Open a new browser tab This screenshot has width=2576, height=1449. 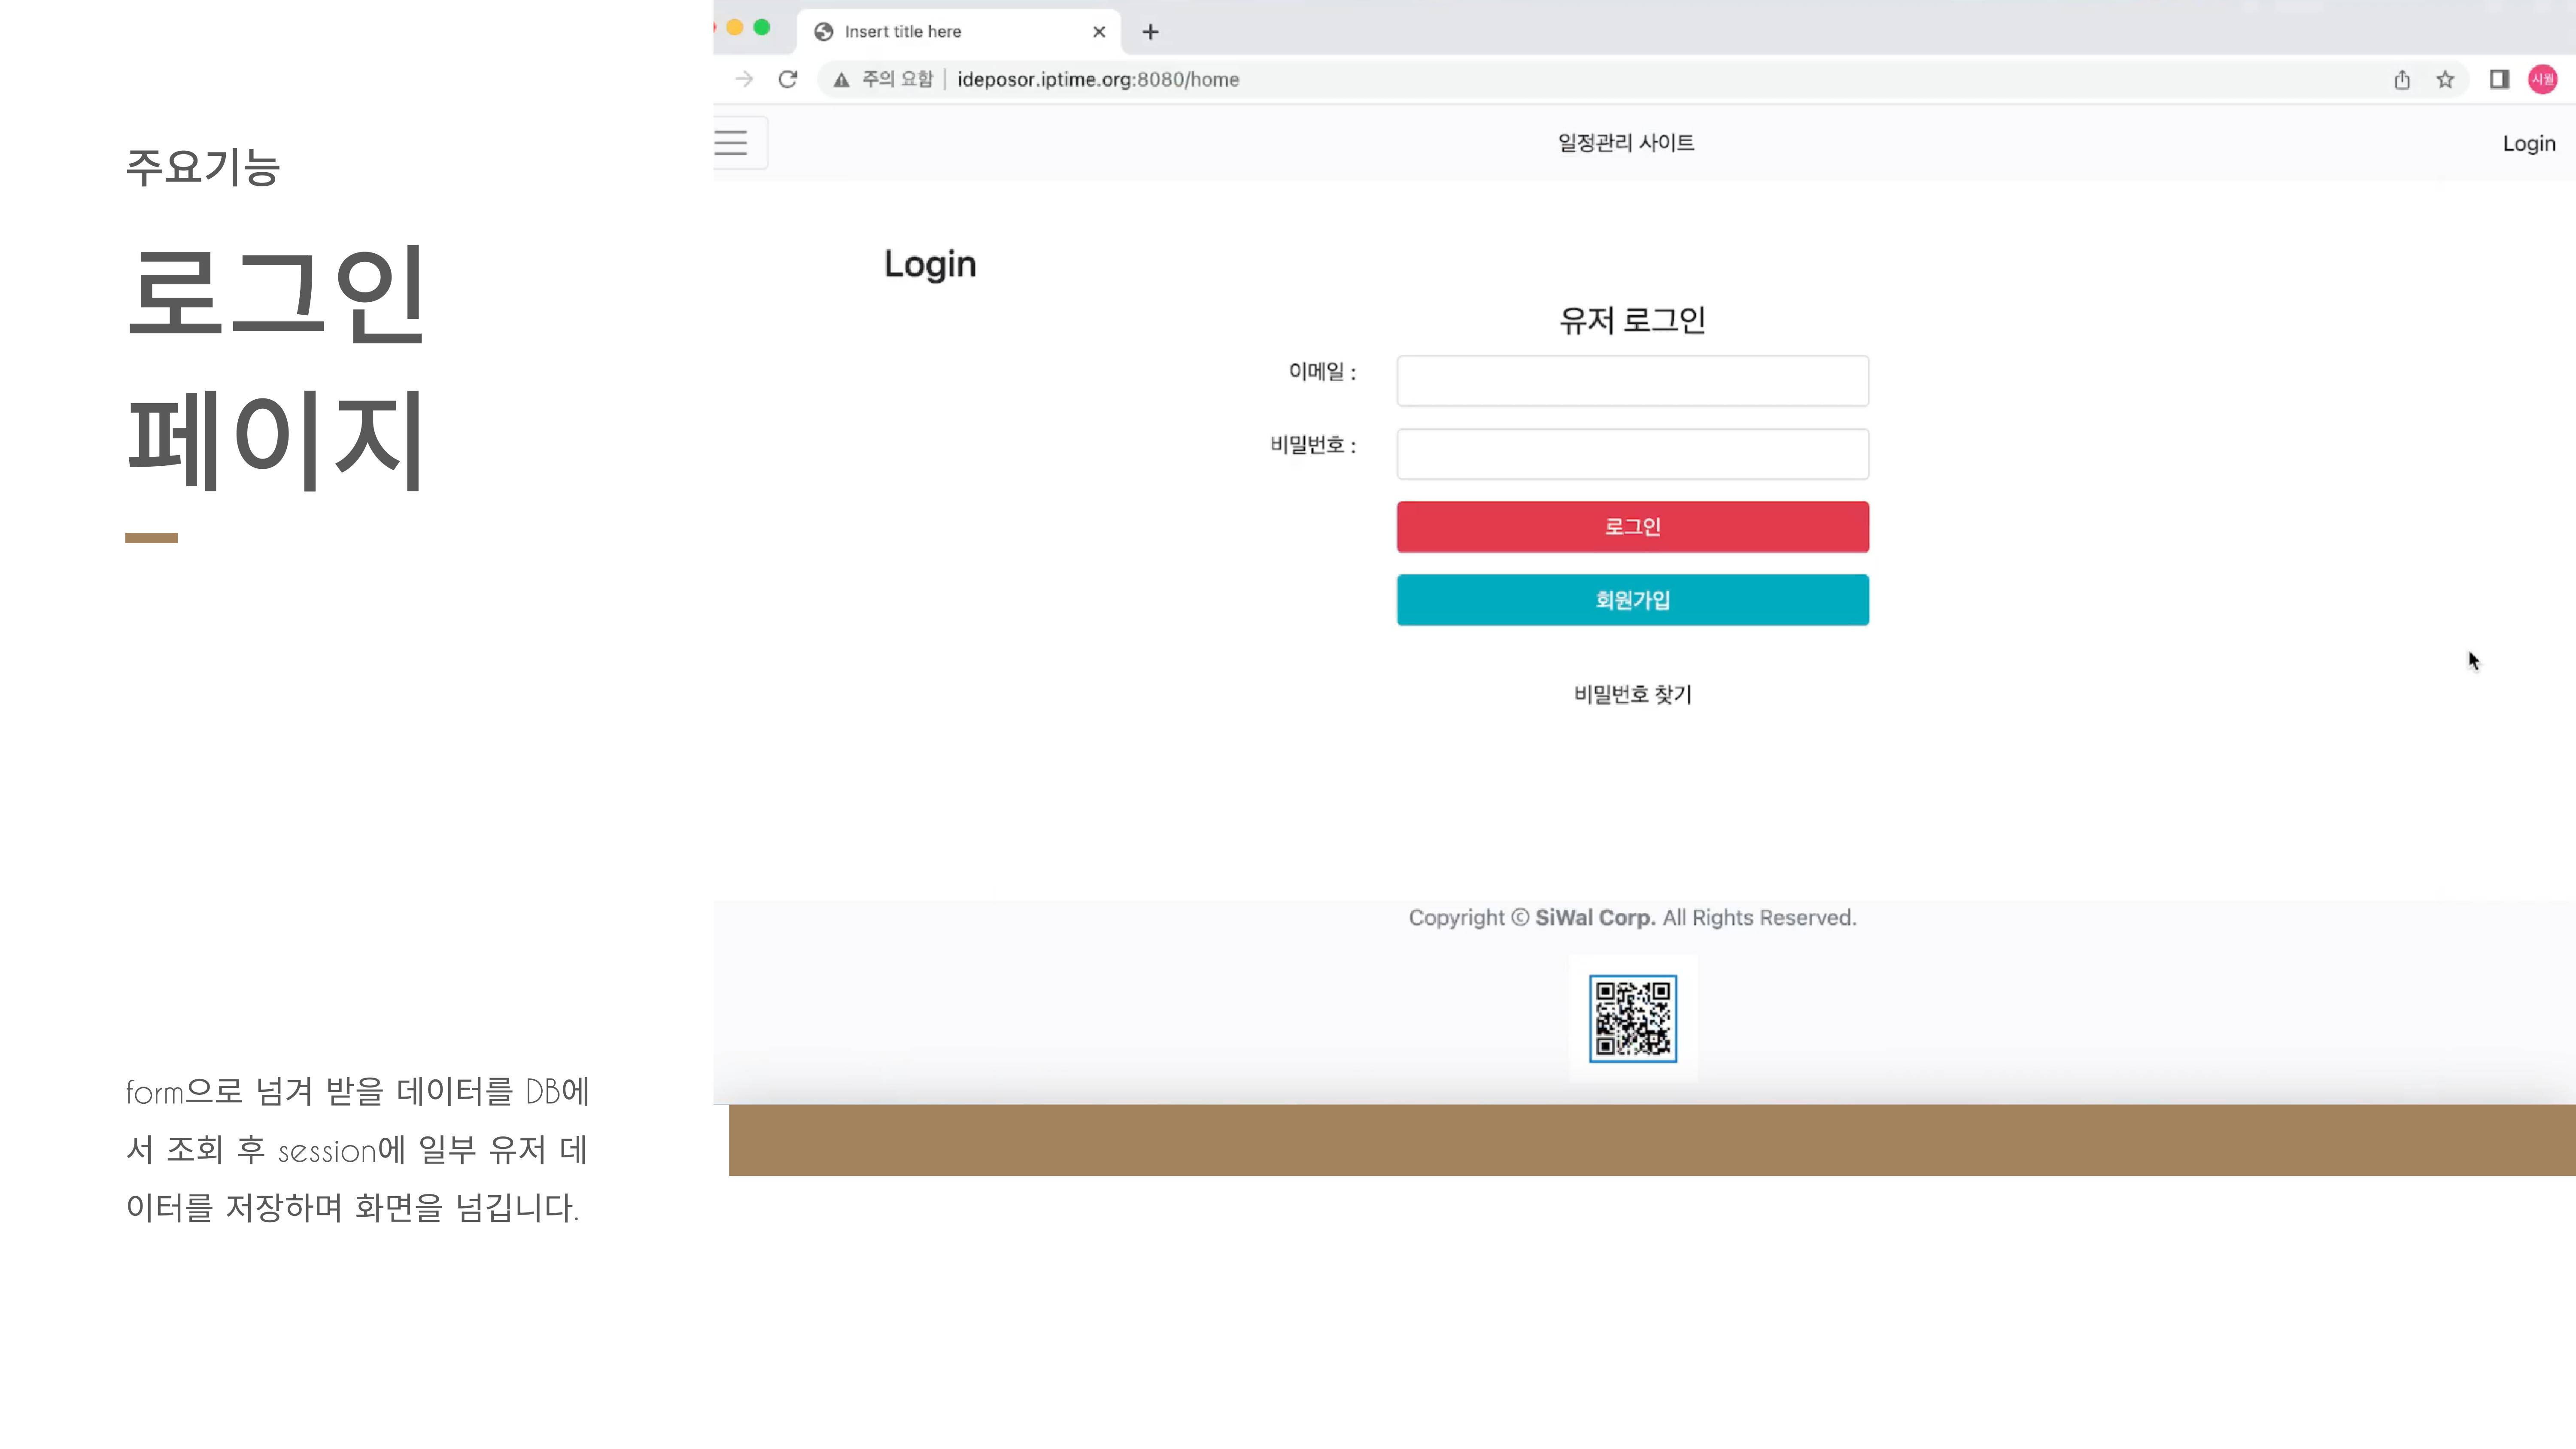pos(1150,32)
